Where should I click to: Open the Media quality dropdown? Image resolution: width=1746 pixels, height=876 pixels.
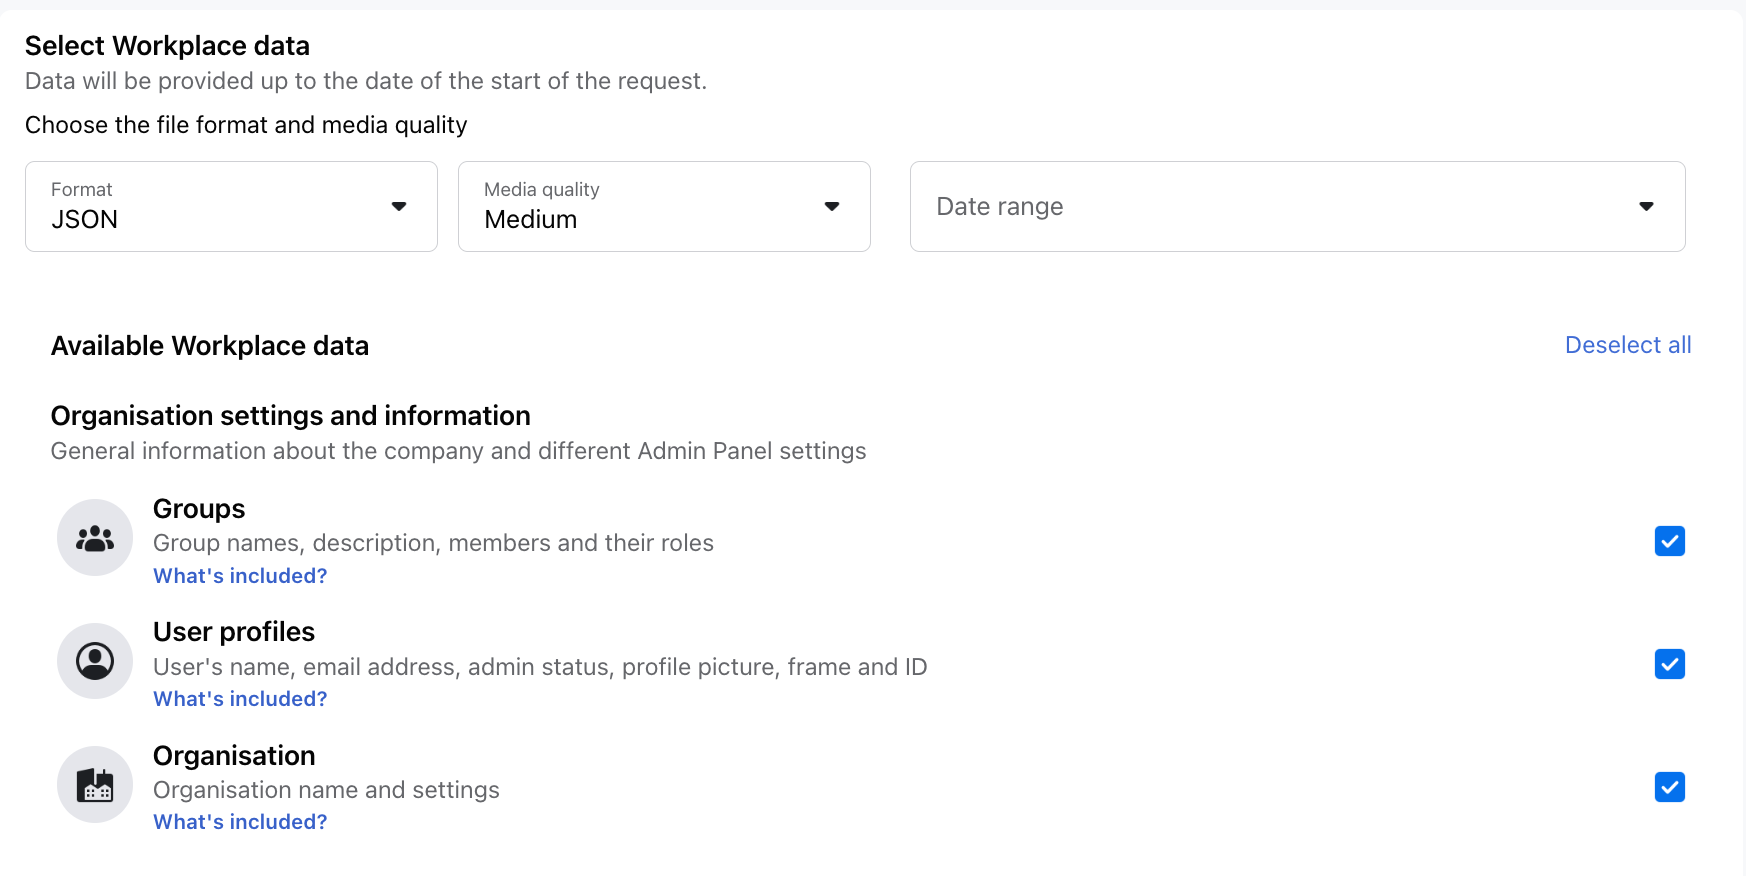click(x=664, y=206)
